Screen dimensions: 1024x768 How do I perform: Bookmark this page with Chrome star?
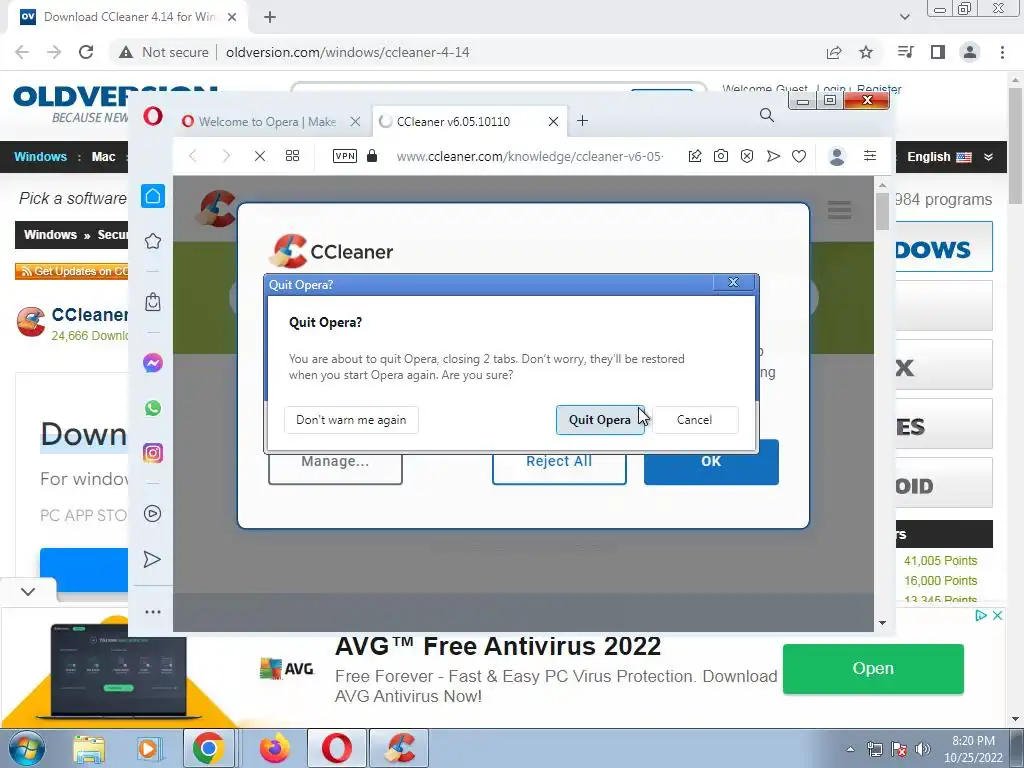coord(866,52)
